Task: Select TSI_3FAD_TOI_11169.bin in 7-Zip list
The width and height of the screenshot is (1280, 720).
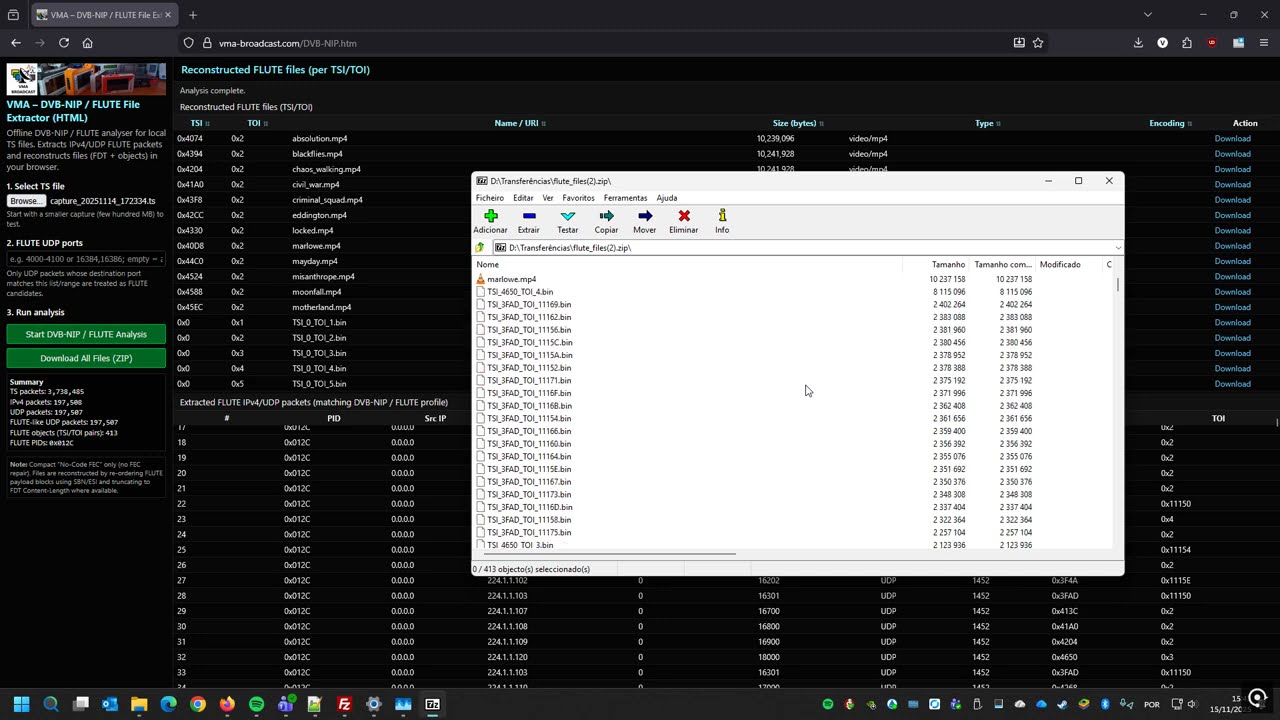Action: tap(529, 304)
